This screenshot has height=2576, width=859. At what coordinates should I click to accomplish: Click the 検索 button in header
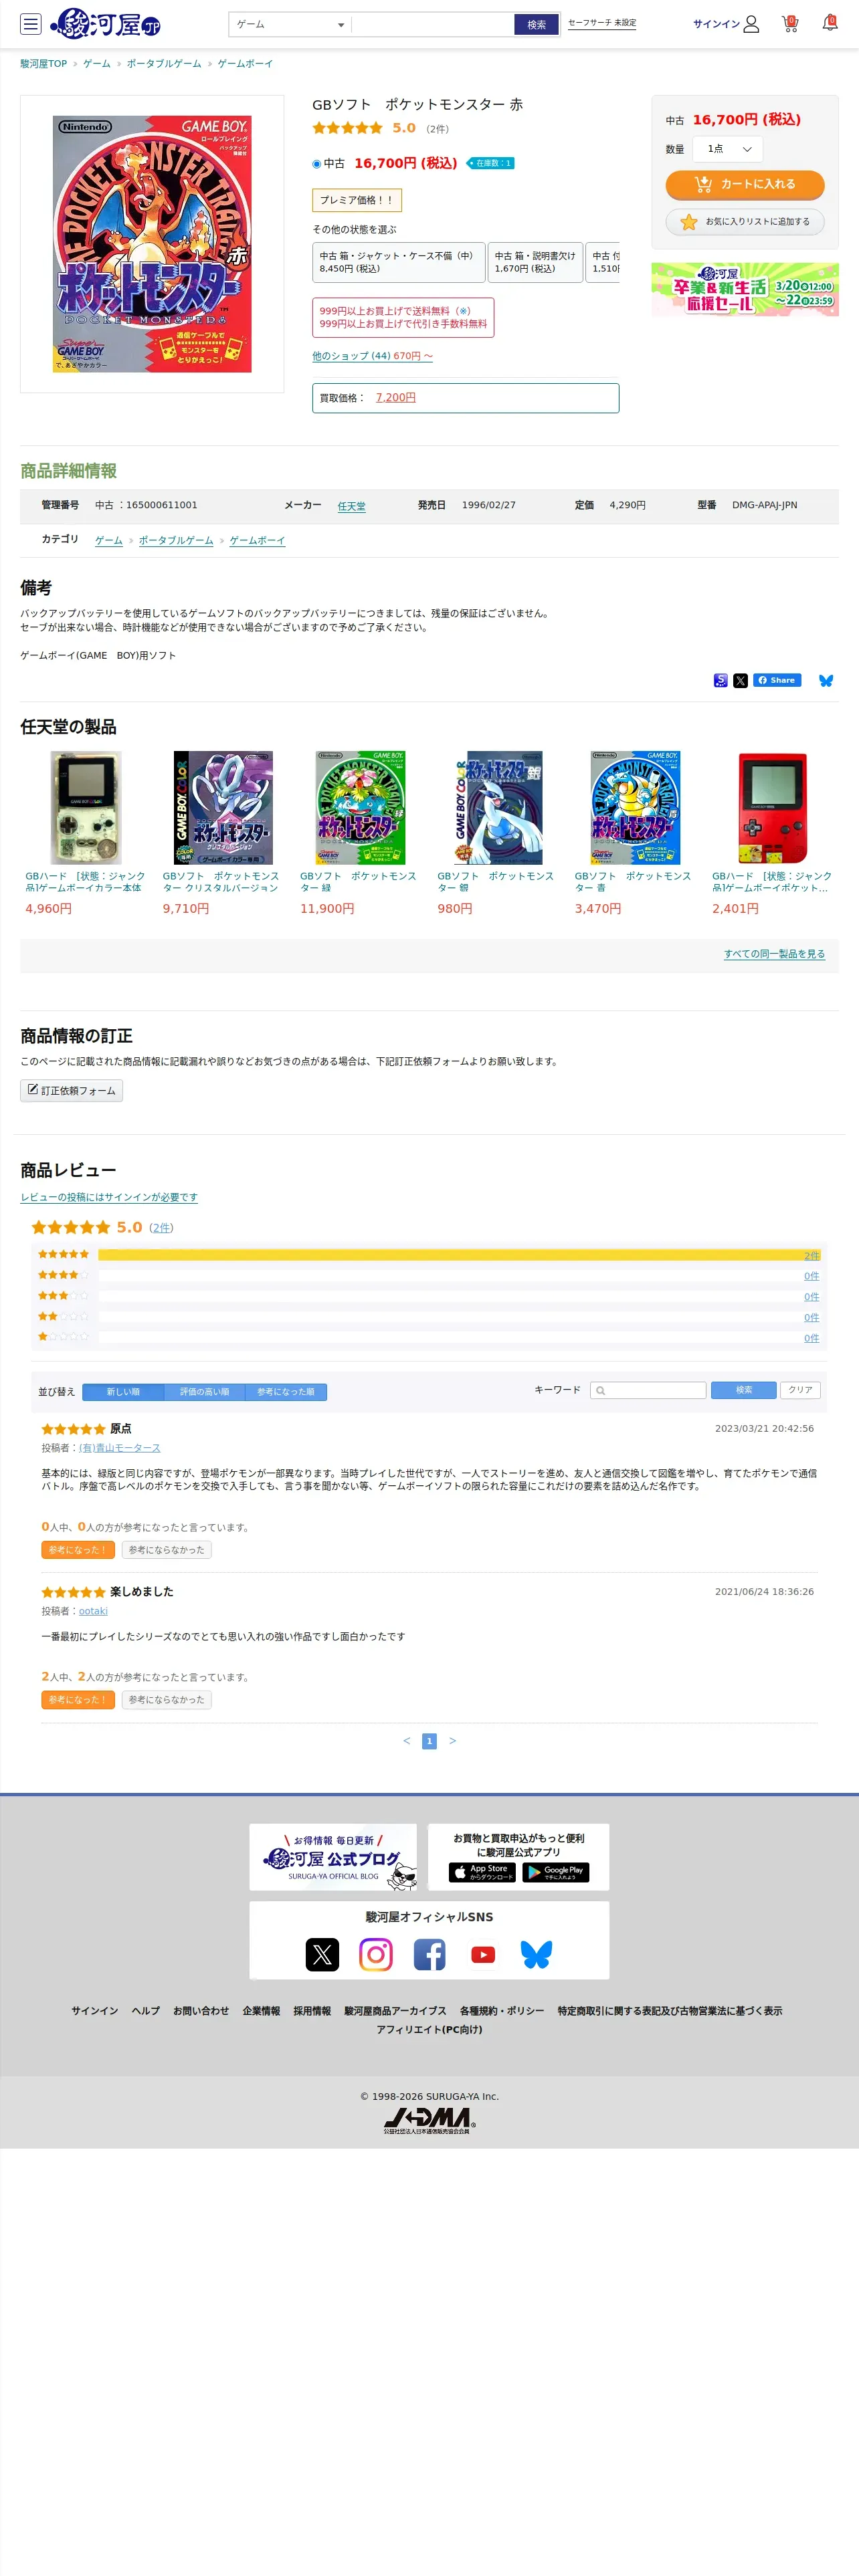pos(537,25)
